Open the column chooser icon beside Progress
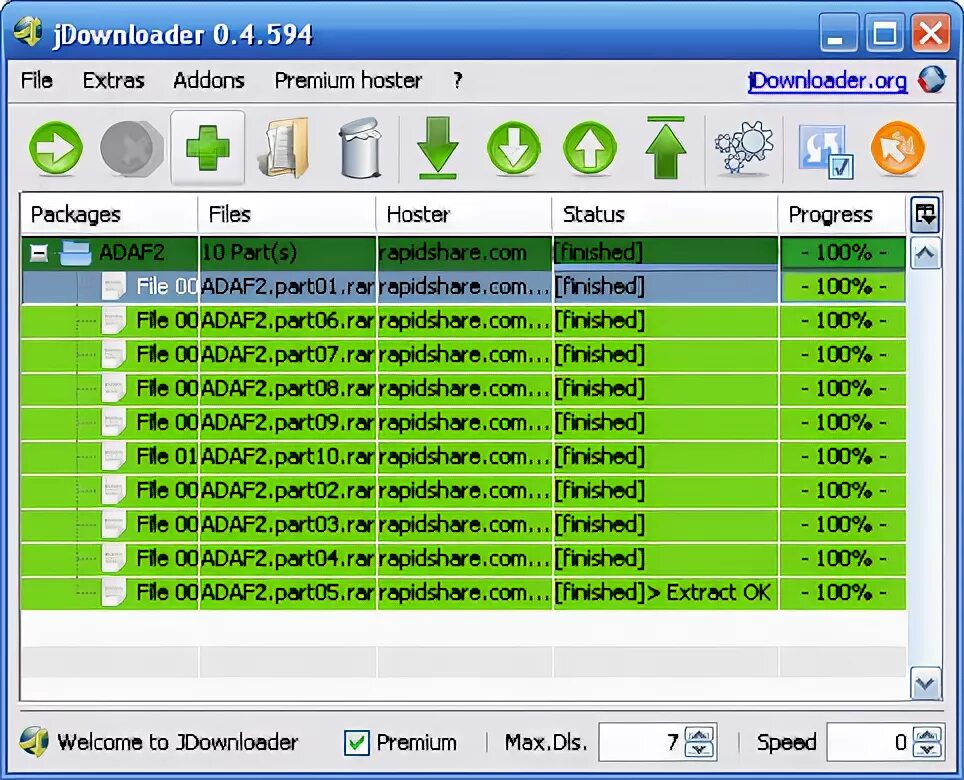Viewport: 964px width, 780px height. coord(925,215)
